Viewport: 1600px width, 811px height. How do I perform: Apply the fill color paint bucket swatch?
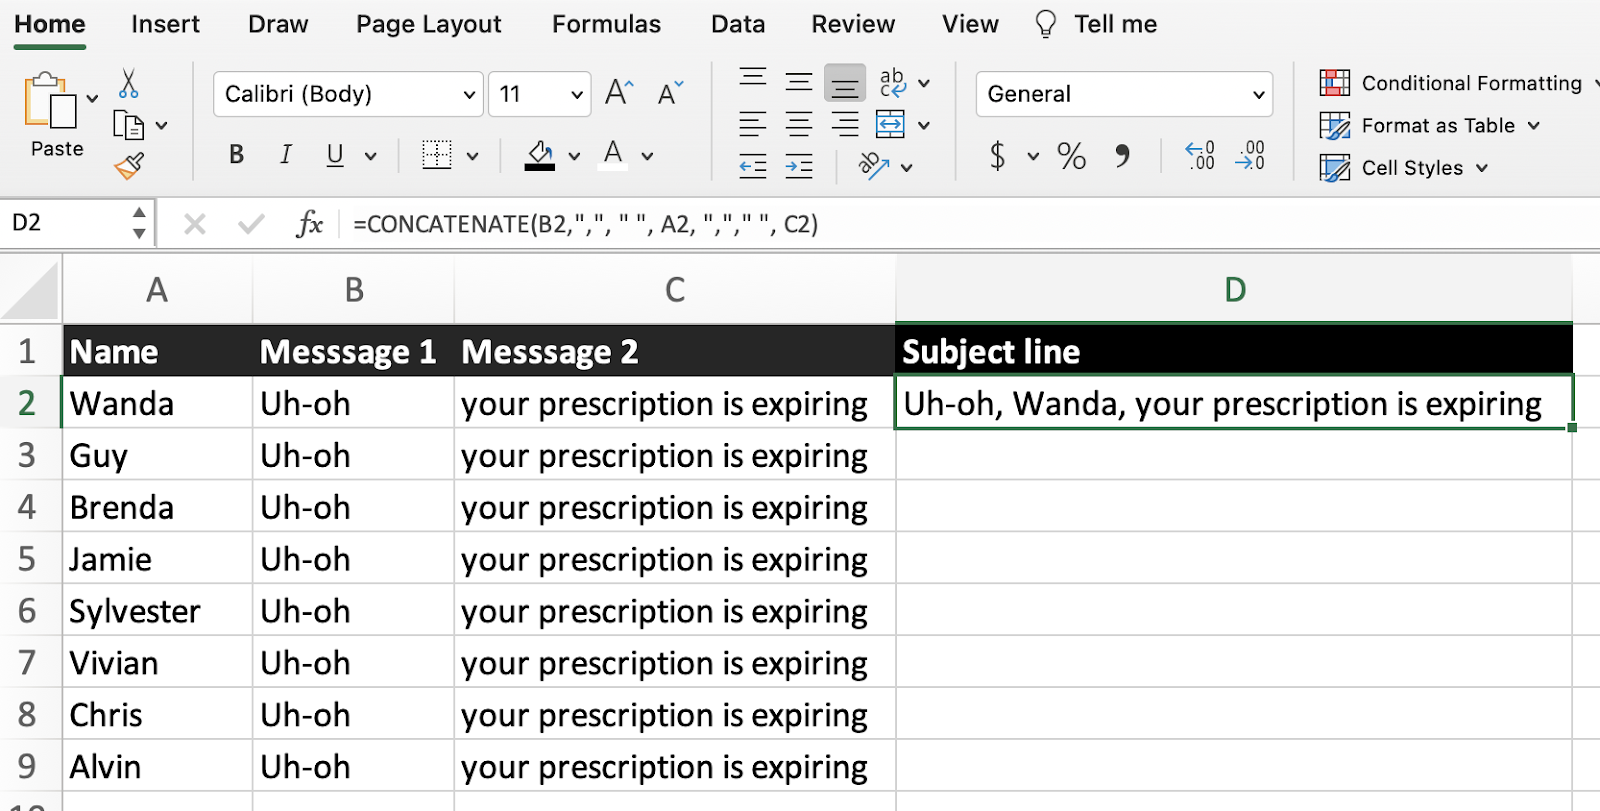(x=540, y=155)
